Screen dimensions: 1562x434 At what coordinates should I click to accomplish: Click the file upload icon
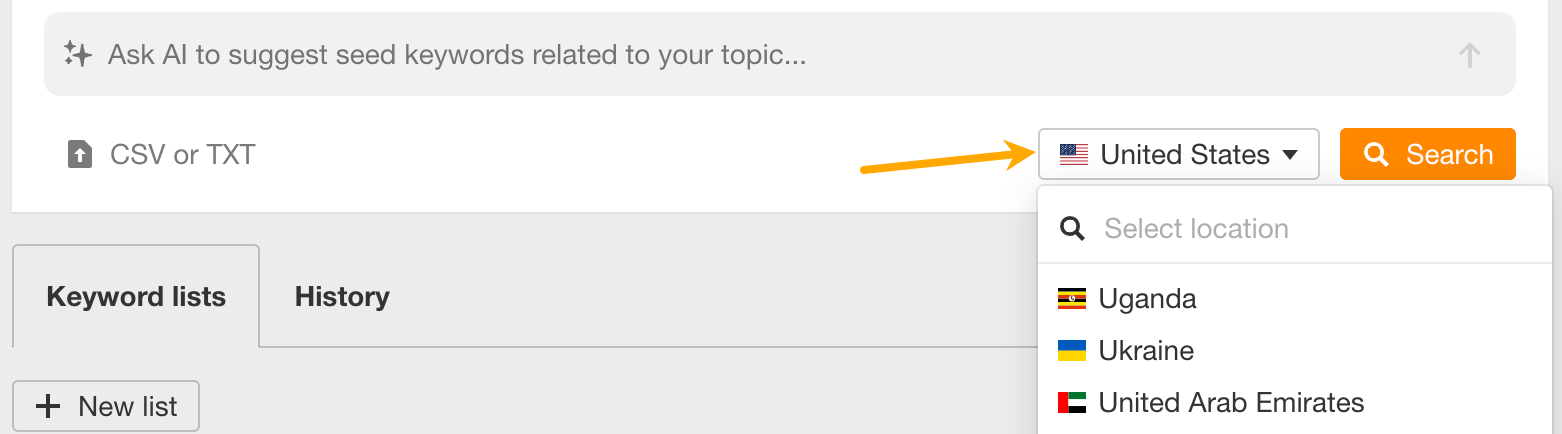pyautogui.click(x=79, y=154)
